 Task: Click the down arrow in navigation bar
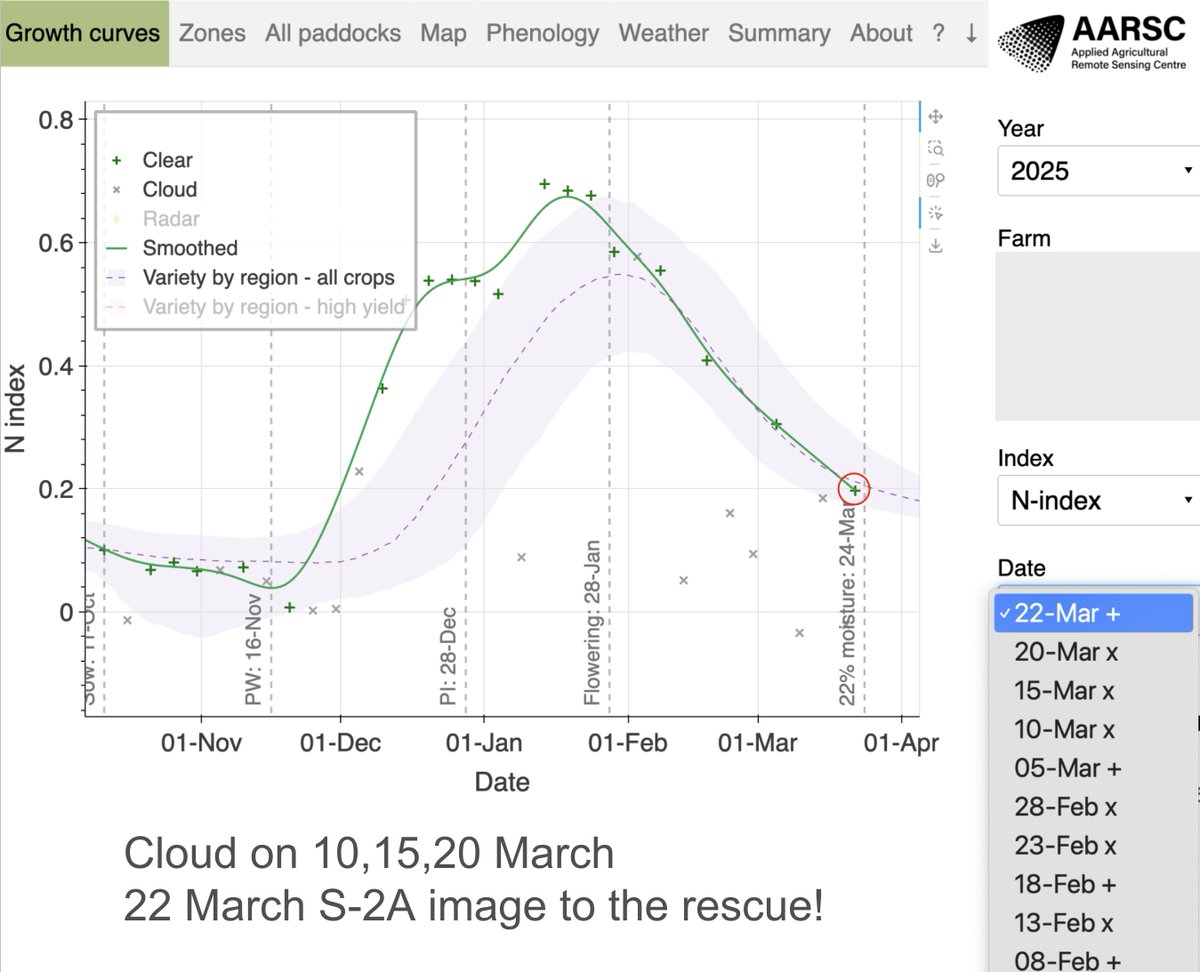[x=971, y=33]
